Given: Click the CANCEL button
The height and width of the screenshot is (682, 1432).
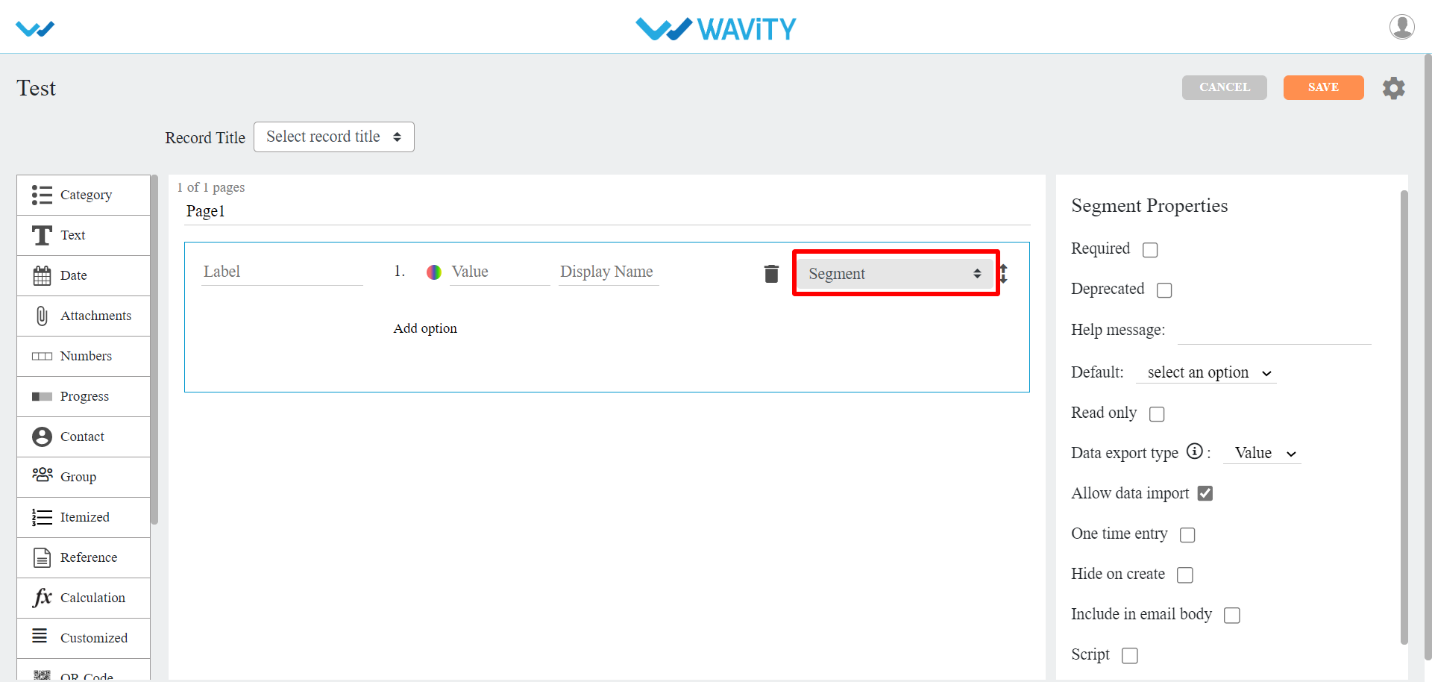Looking at the screenshot, I should point(1224,88).
